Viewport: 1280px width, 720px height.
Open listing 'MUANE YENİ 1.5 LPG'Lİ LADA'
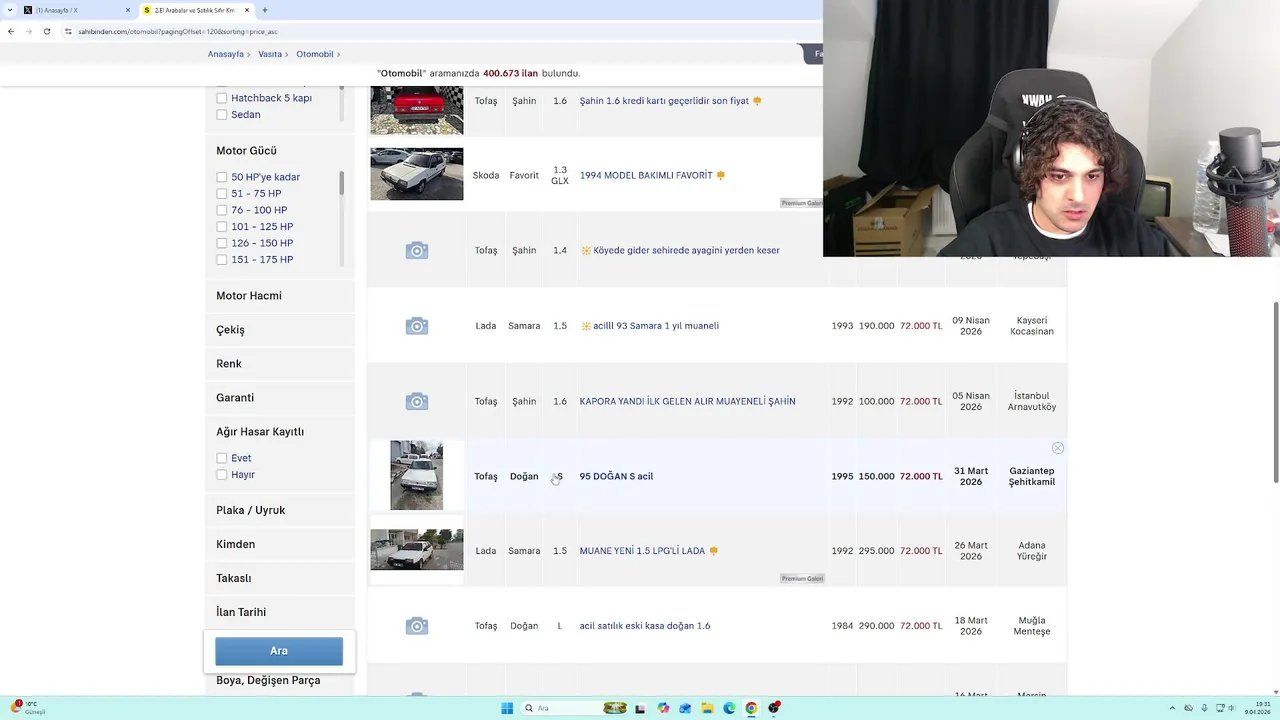642,551
